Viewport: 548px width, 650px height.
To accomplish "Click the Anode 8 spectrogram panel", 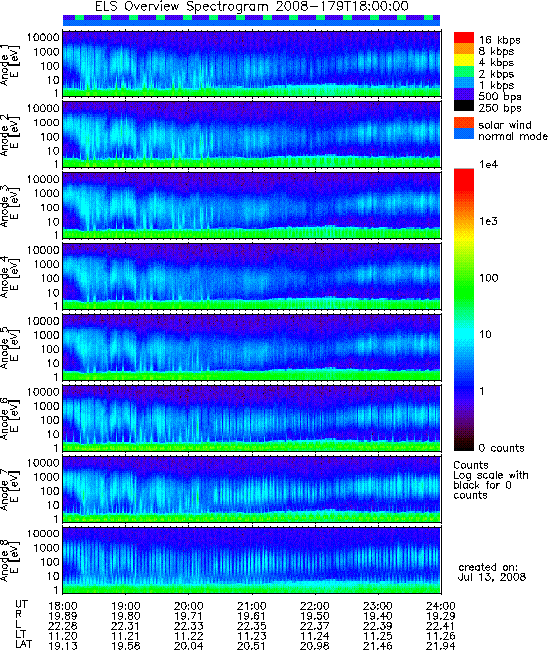I will point(252,560).
